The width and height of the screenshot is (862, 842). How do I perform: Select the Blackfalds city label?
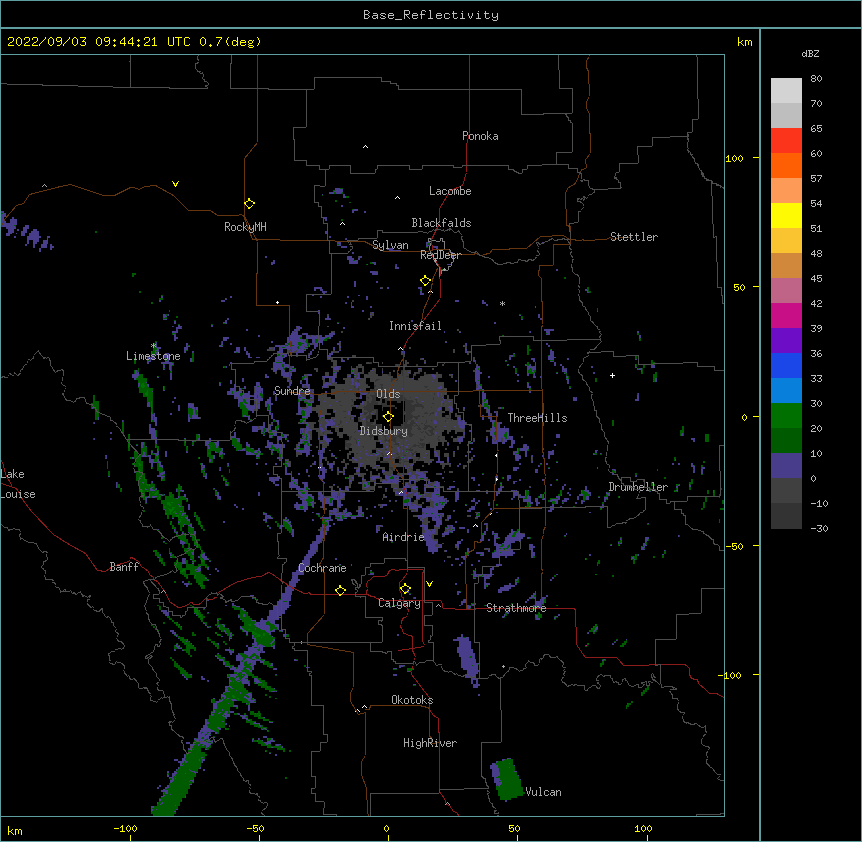[441, 223]
